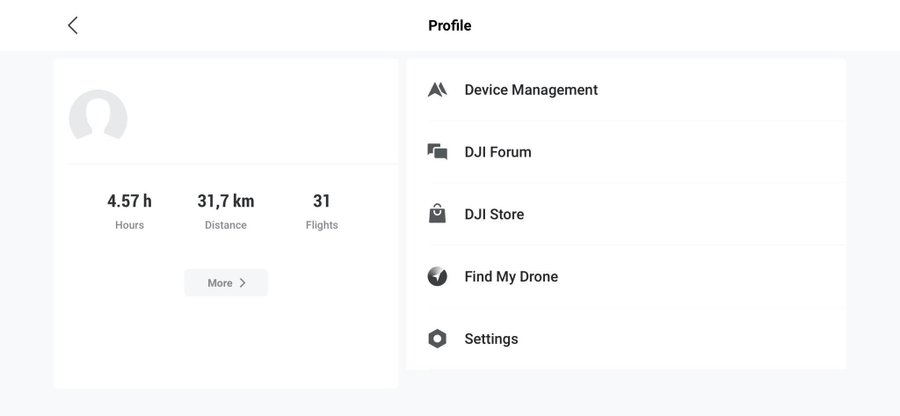
Task: Open the profile avatar picture
Action: (x=98, y=118)
